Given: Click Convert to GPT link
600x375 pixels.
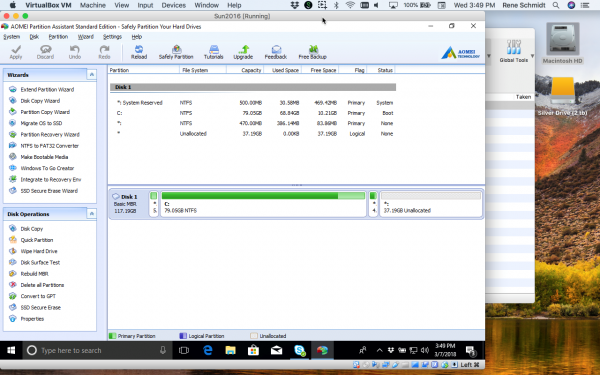Looking at the screenshot, I should pos(38,296).
